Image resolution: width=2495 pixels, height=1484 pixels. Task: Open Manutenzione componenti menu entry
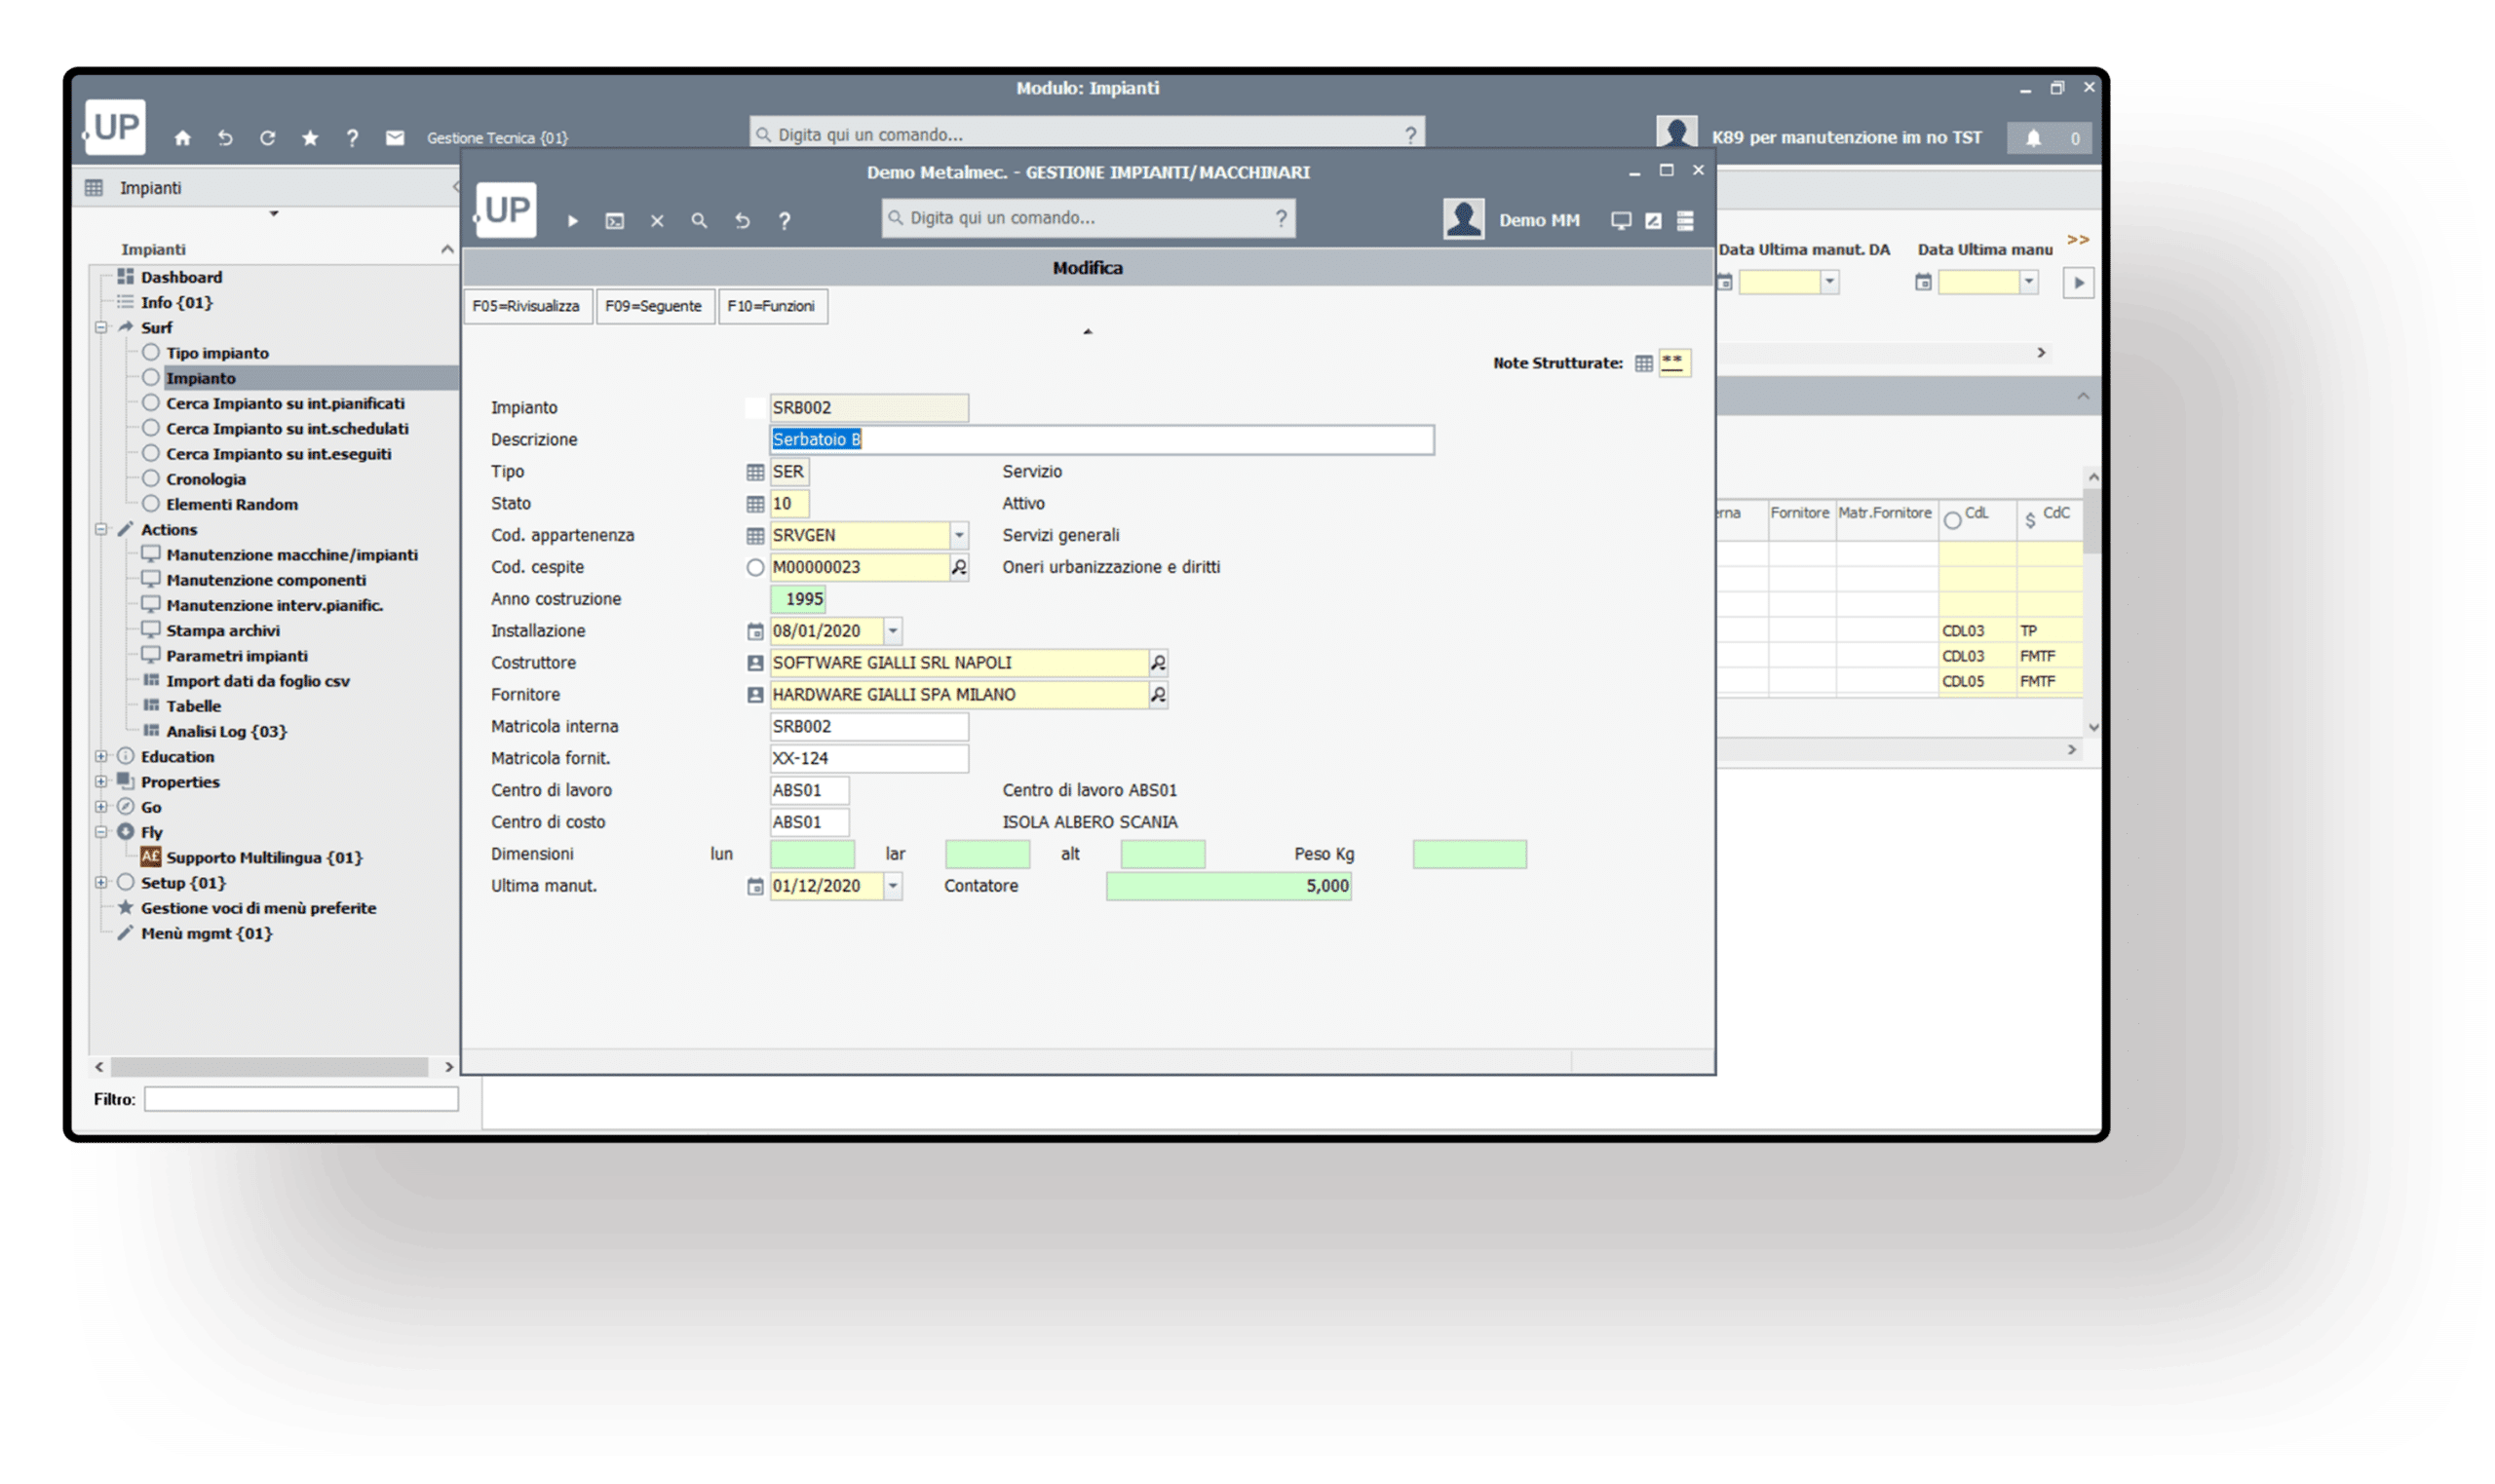tap(265, 580)
